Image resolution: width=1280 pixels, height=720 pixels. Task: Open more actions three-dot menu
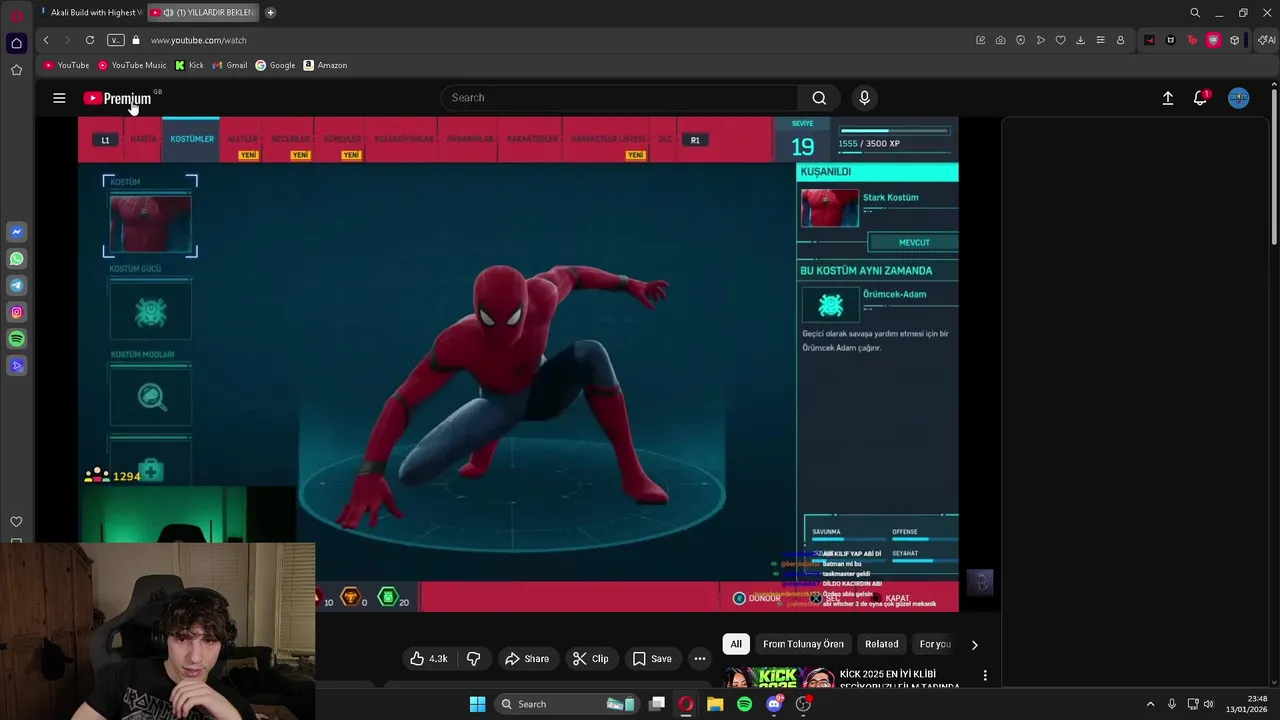[x=700, y=659]
